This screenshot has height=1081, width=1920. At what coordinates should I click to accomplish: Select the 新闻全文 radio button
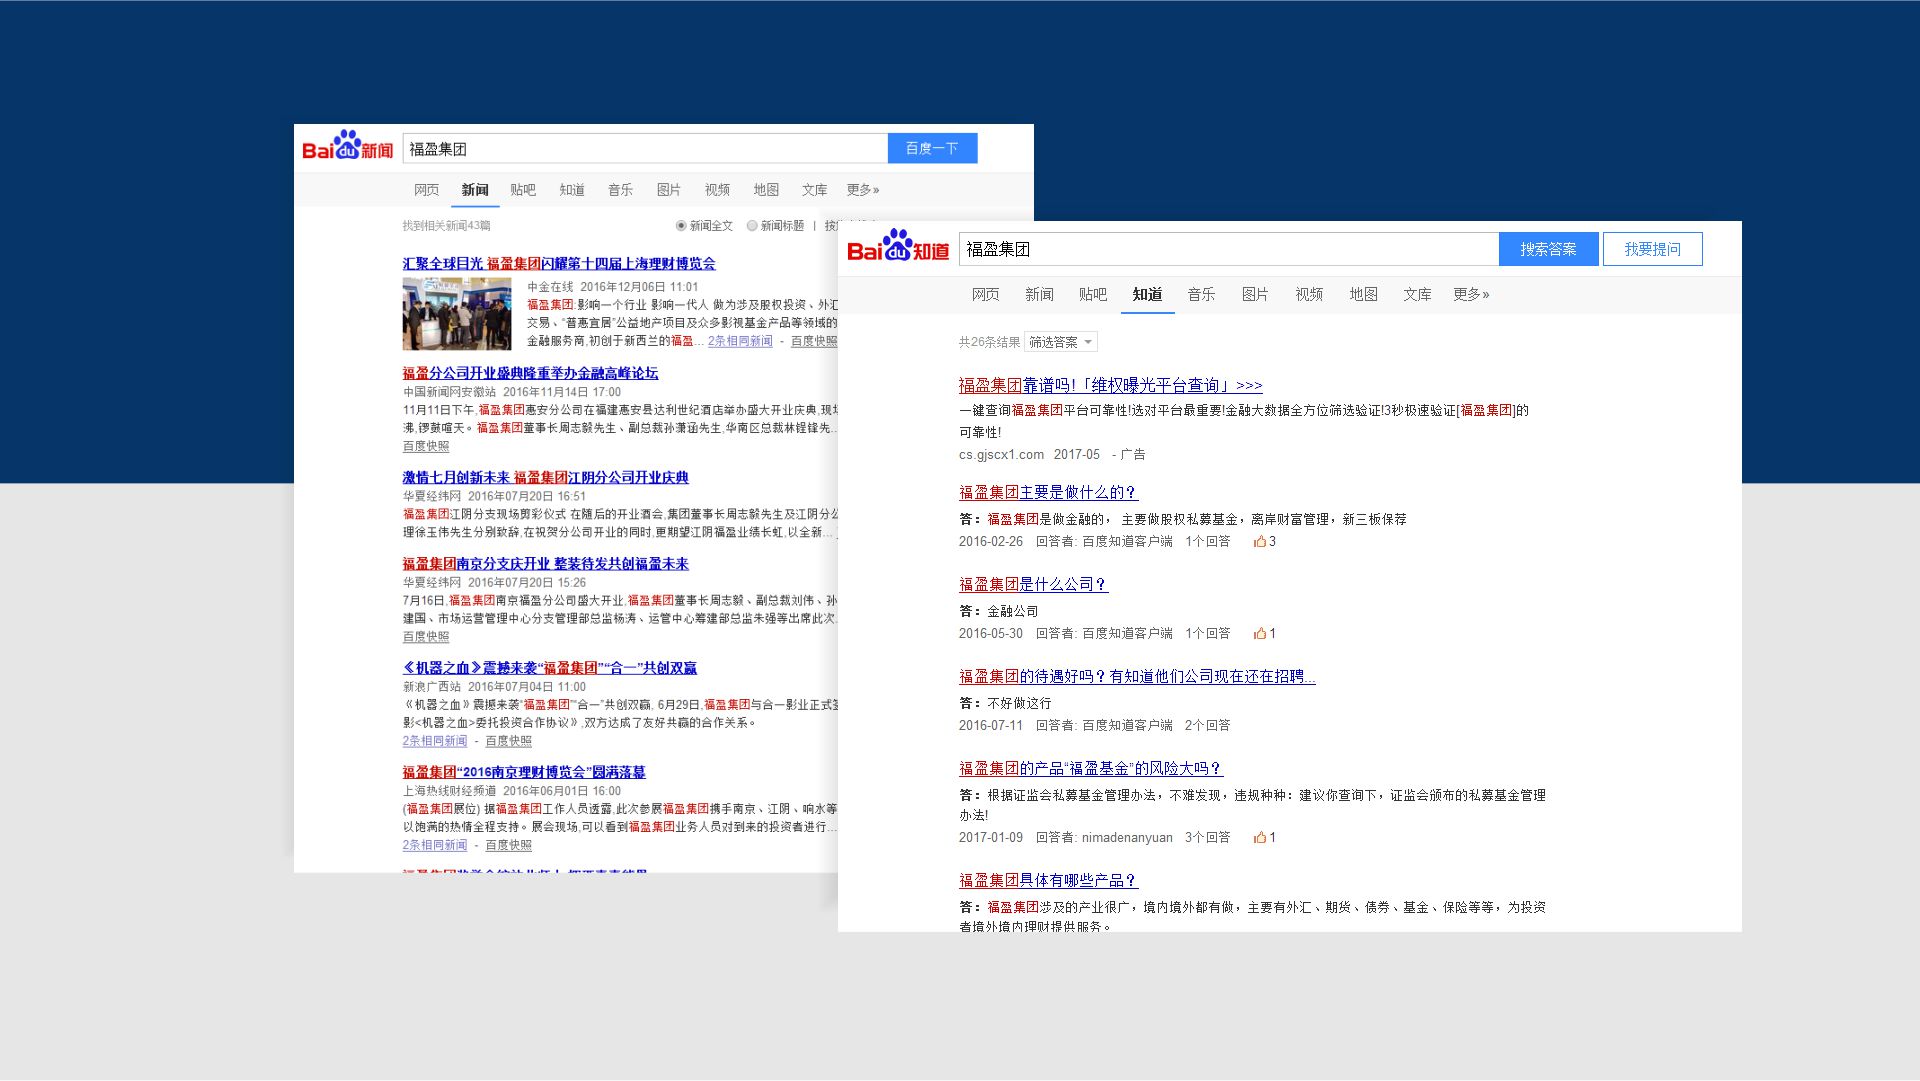click(681, 226)
